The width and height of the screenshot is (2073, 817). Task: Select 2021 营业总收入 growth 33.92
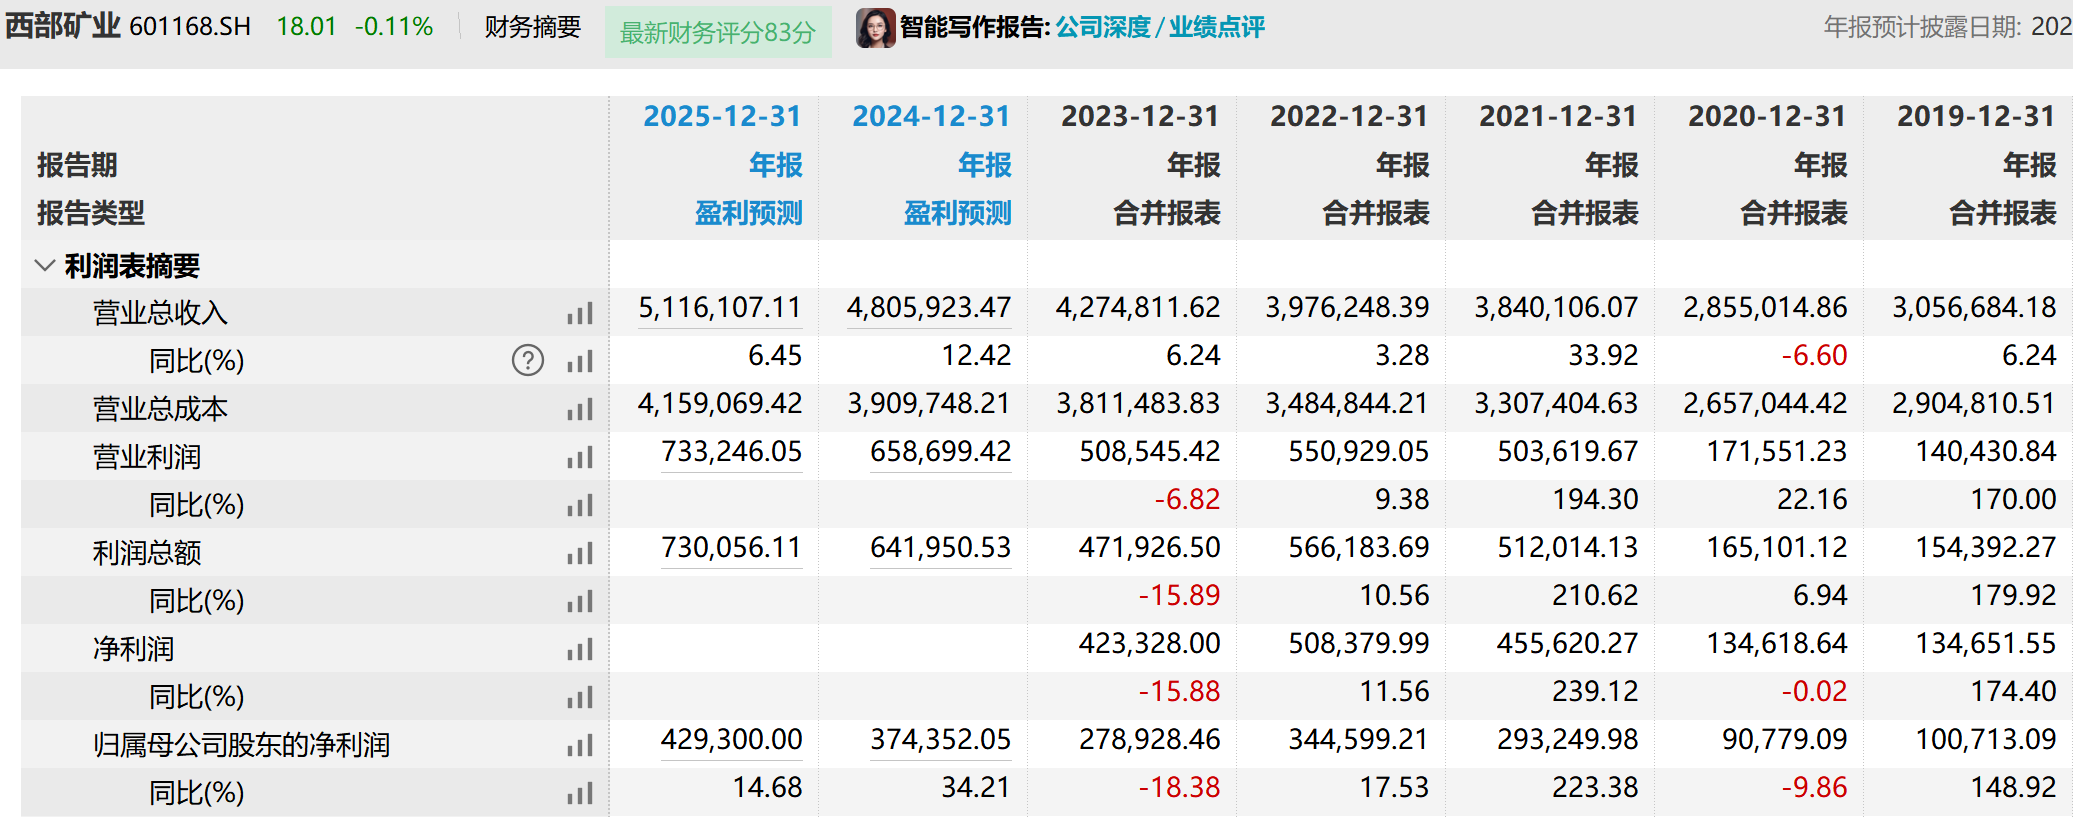coord(1603,355)
